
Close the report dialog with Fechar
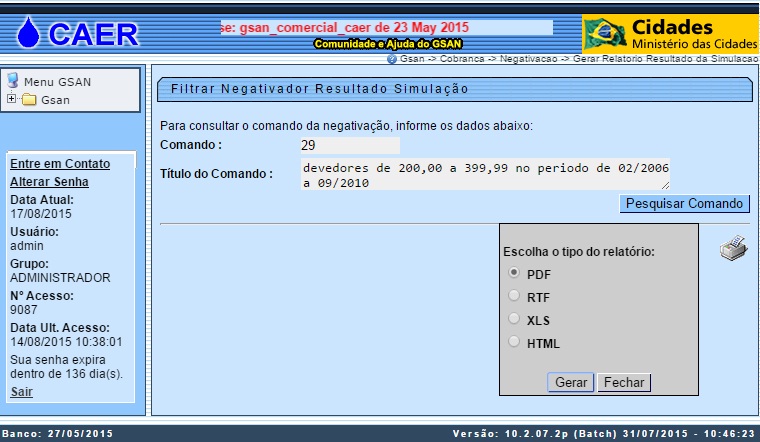pos(624,382)
